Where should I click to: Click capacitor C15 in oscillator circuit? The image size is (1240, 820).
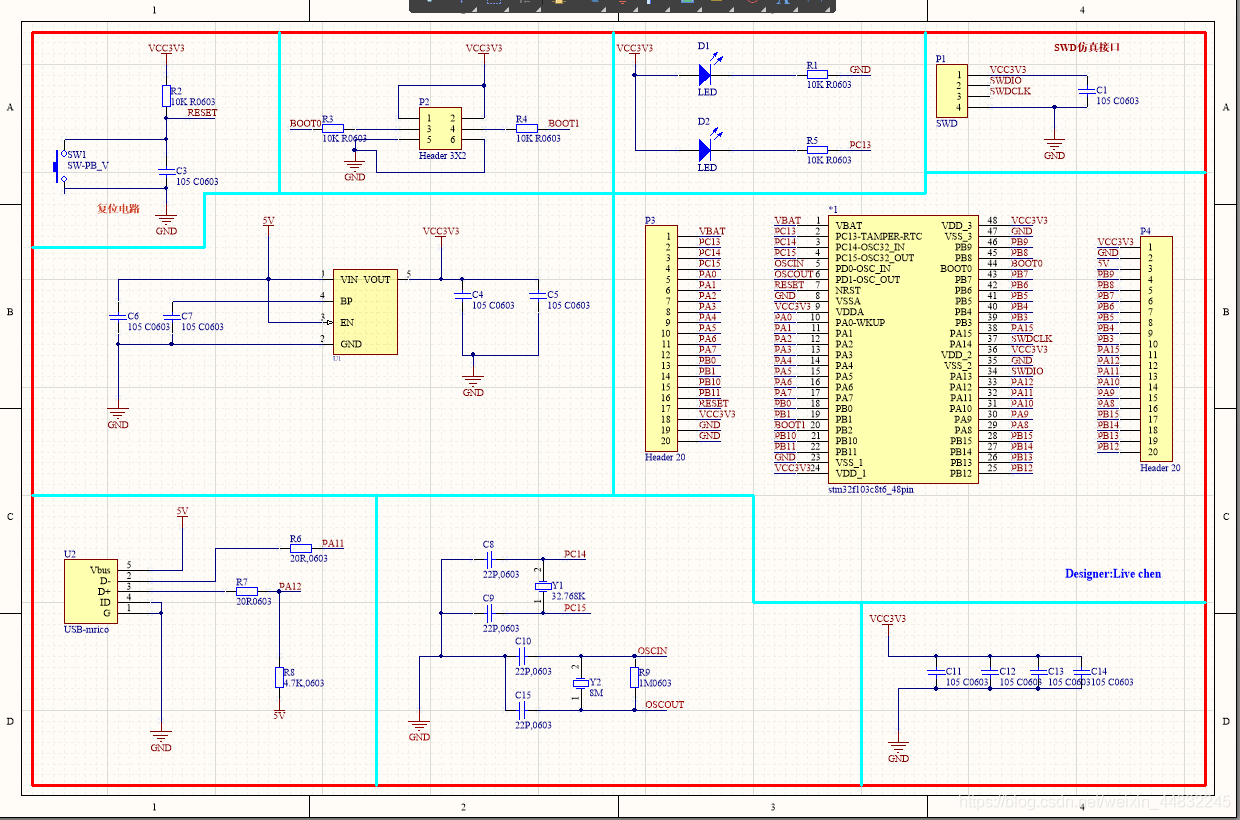(x=522, y=710)
